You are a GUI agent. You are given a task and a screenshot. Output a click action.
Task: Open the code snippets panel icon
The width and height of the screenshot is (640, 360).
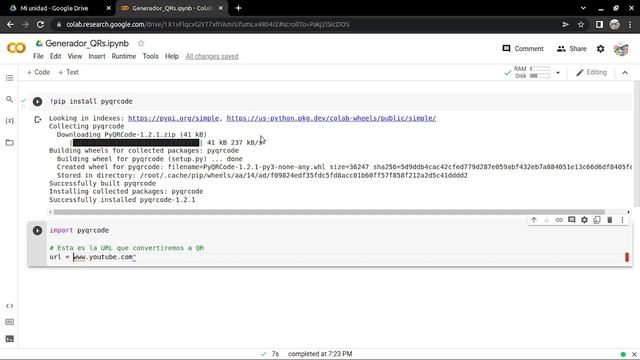(x=9, y=306)
